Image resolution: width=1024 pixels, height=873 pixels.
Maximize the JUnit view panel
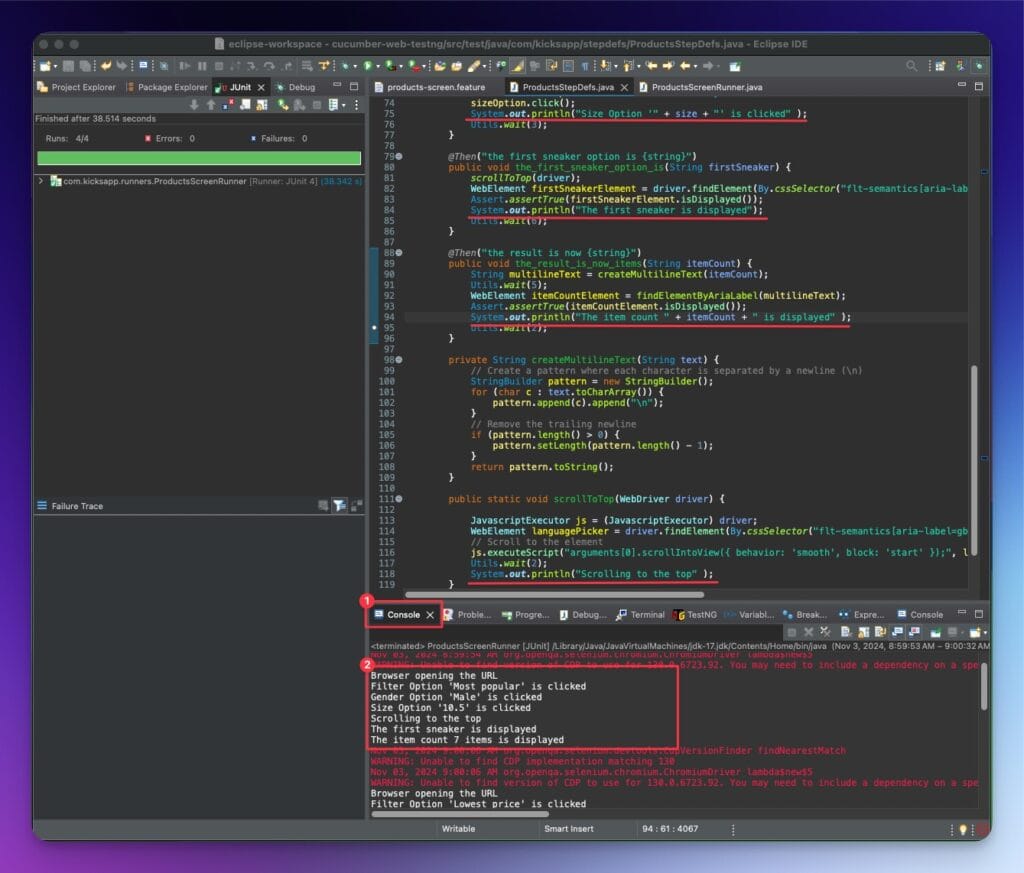tap(354, 86)
